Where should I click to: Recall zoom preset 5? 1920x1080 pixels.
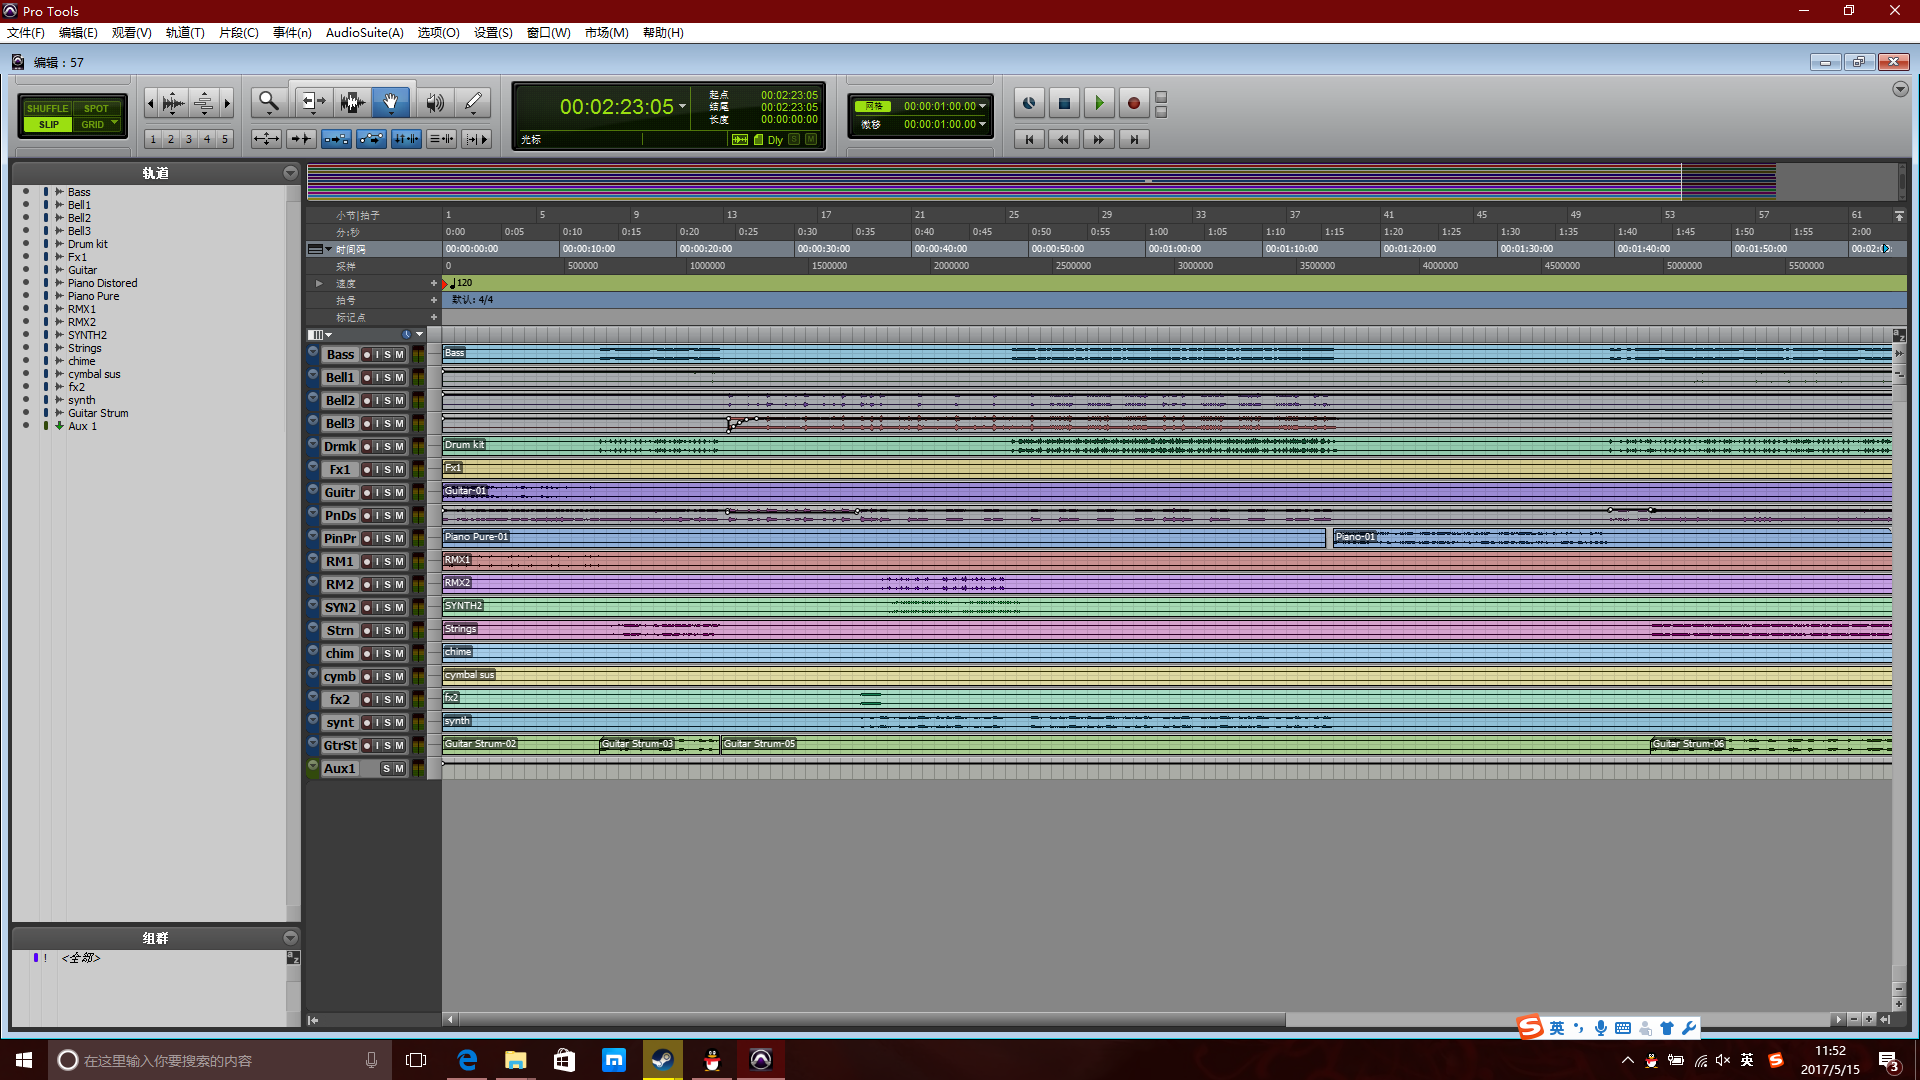pos(225,139)
